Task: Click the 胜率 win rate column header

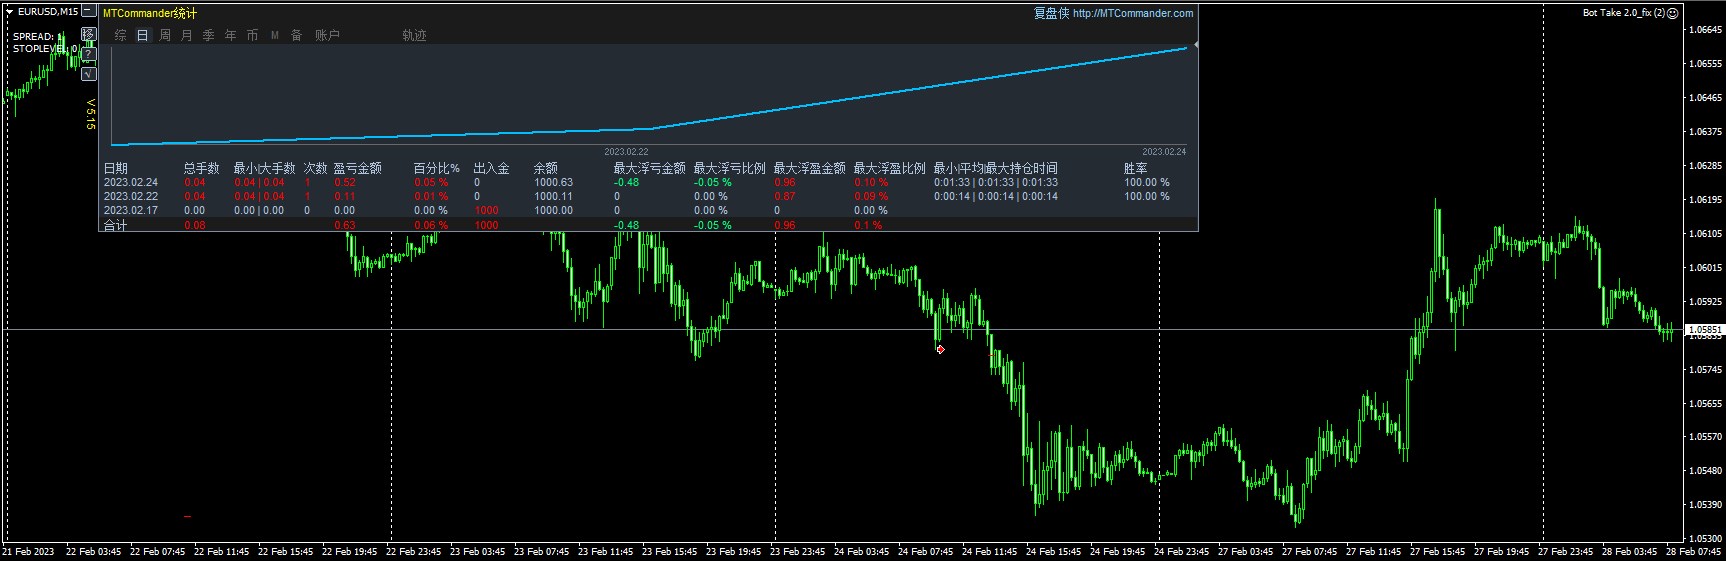Action: pos(1135,168)
